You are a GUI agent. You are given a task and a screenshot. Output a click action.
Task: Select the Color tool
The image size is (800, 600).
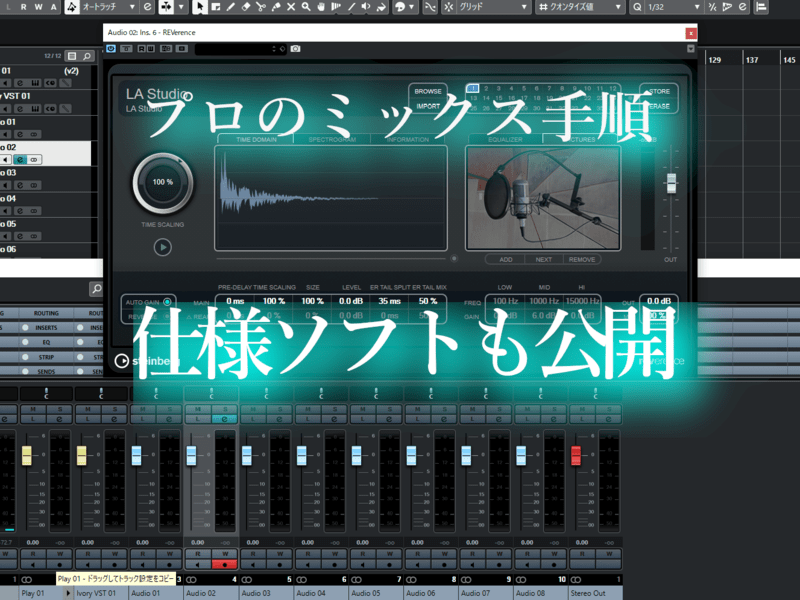tap(382, 7)
